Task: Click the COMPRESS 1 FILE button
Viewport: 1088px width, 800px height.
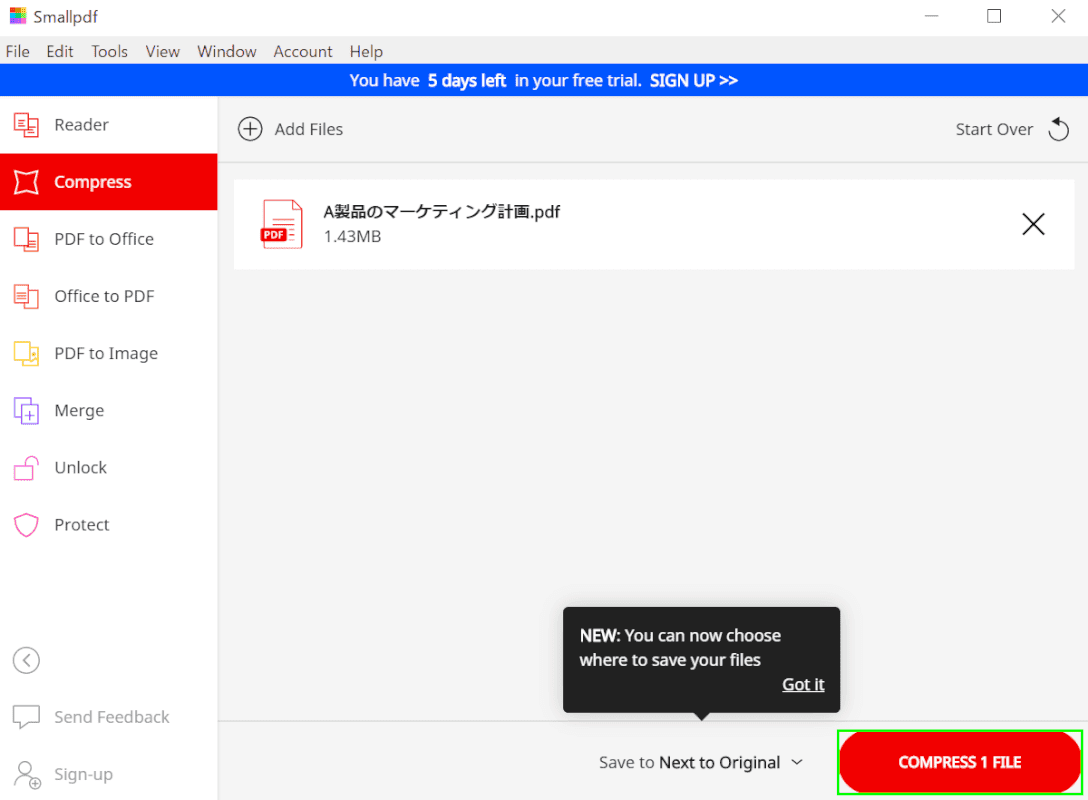Action: click(x=960, y=762)
